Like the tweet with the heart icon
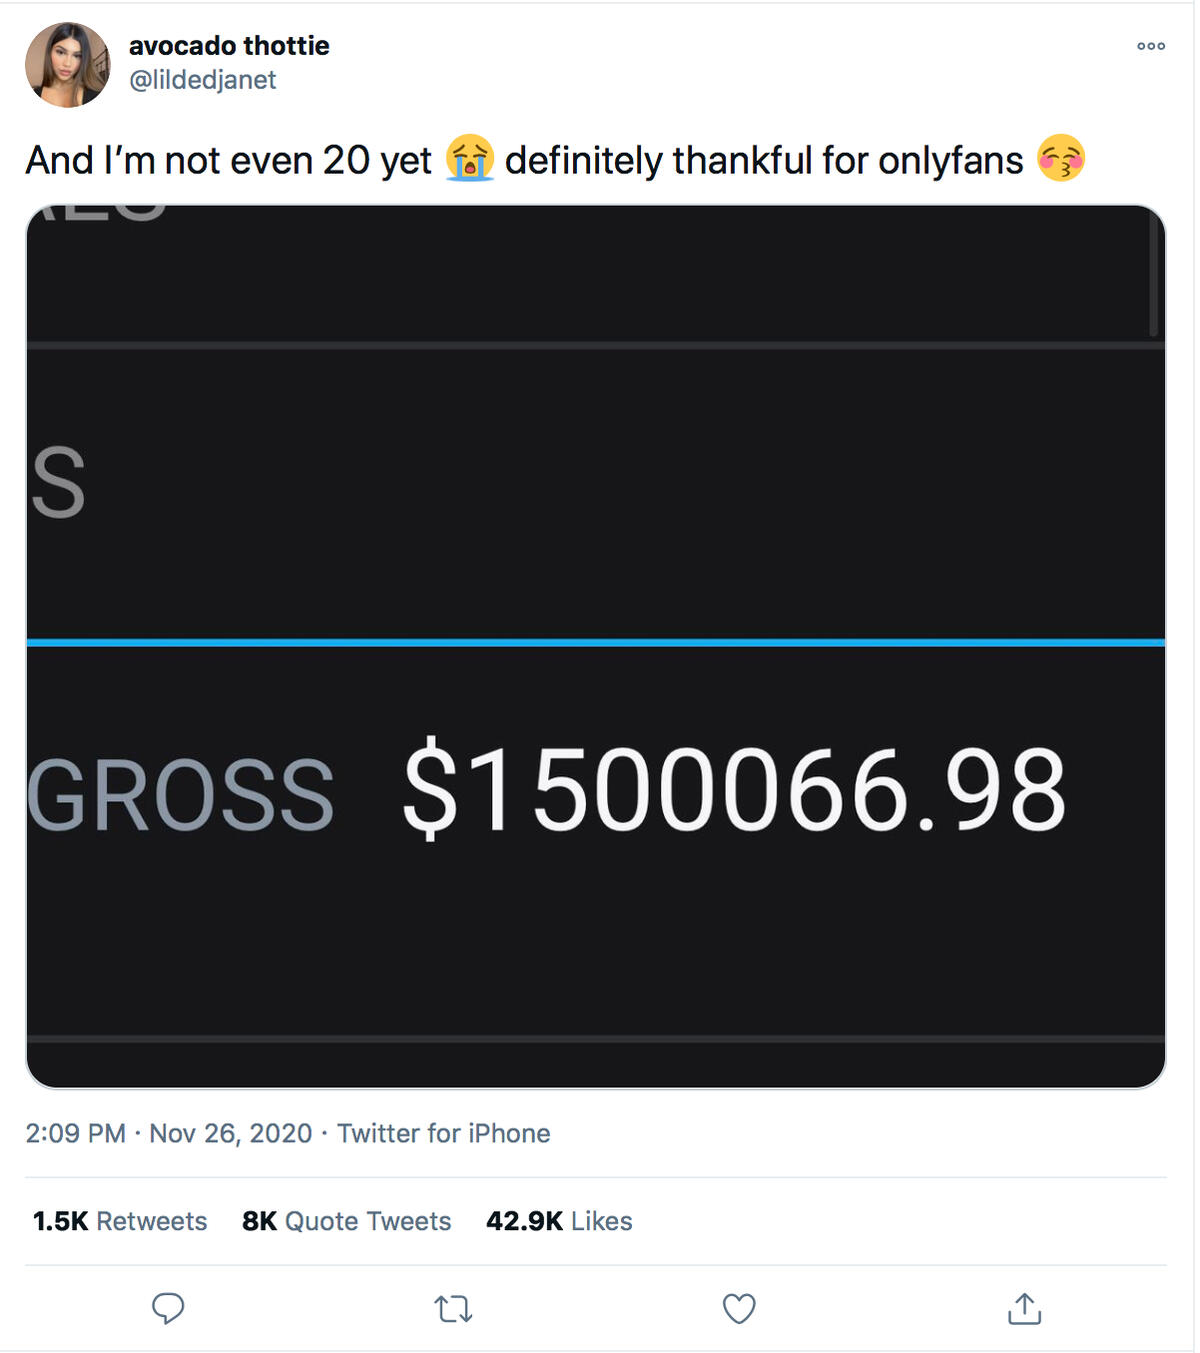Screen dimensions: 1200x1353 (739, 1308)
